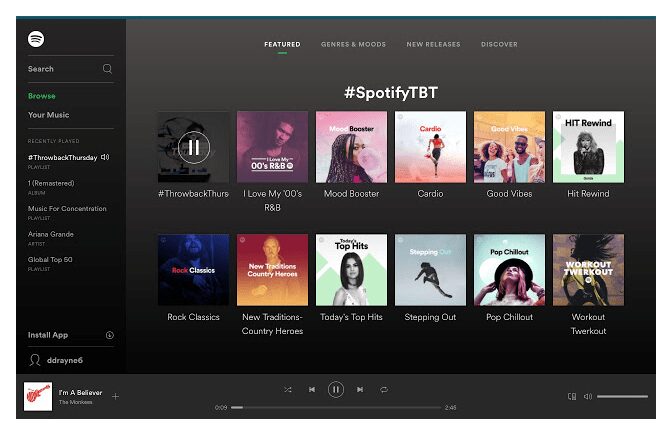This screenshot has height=432, width=670.
Task: Open the Workout Twerkout playlist cover
Action: [x=588, y=270]
